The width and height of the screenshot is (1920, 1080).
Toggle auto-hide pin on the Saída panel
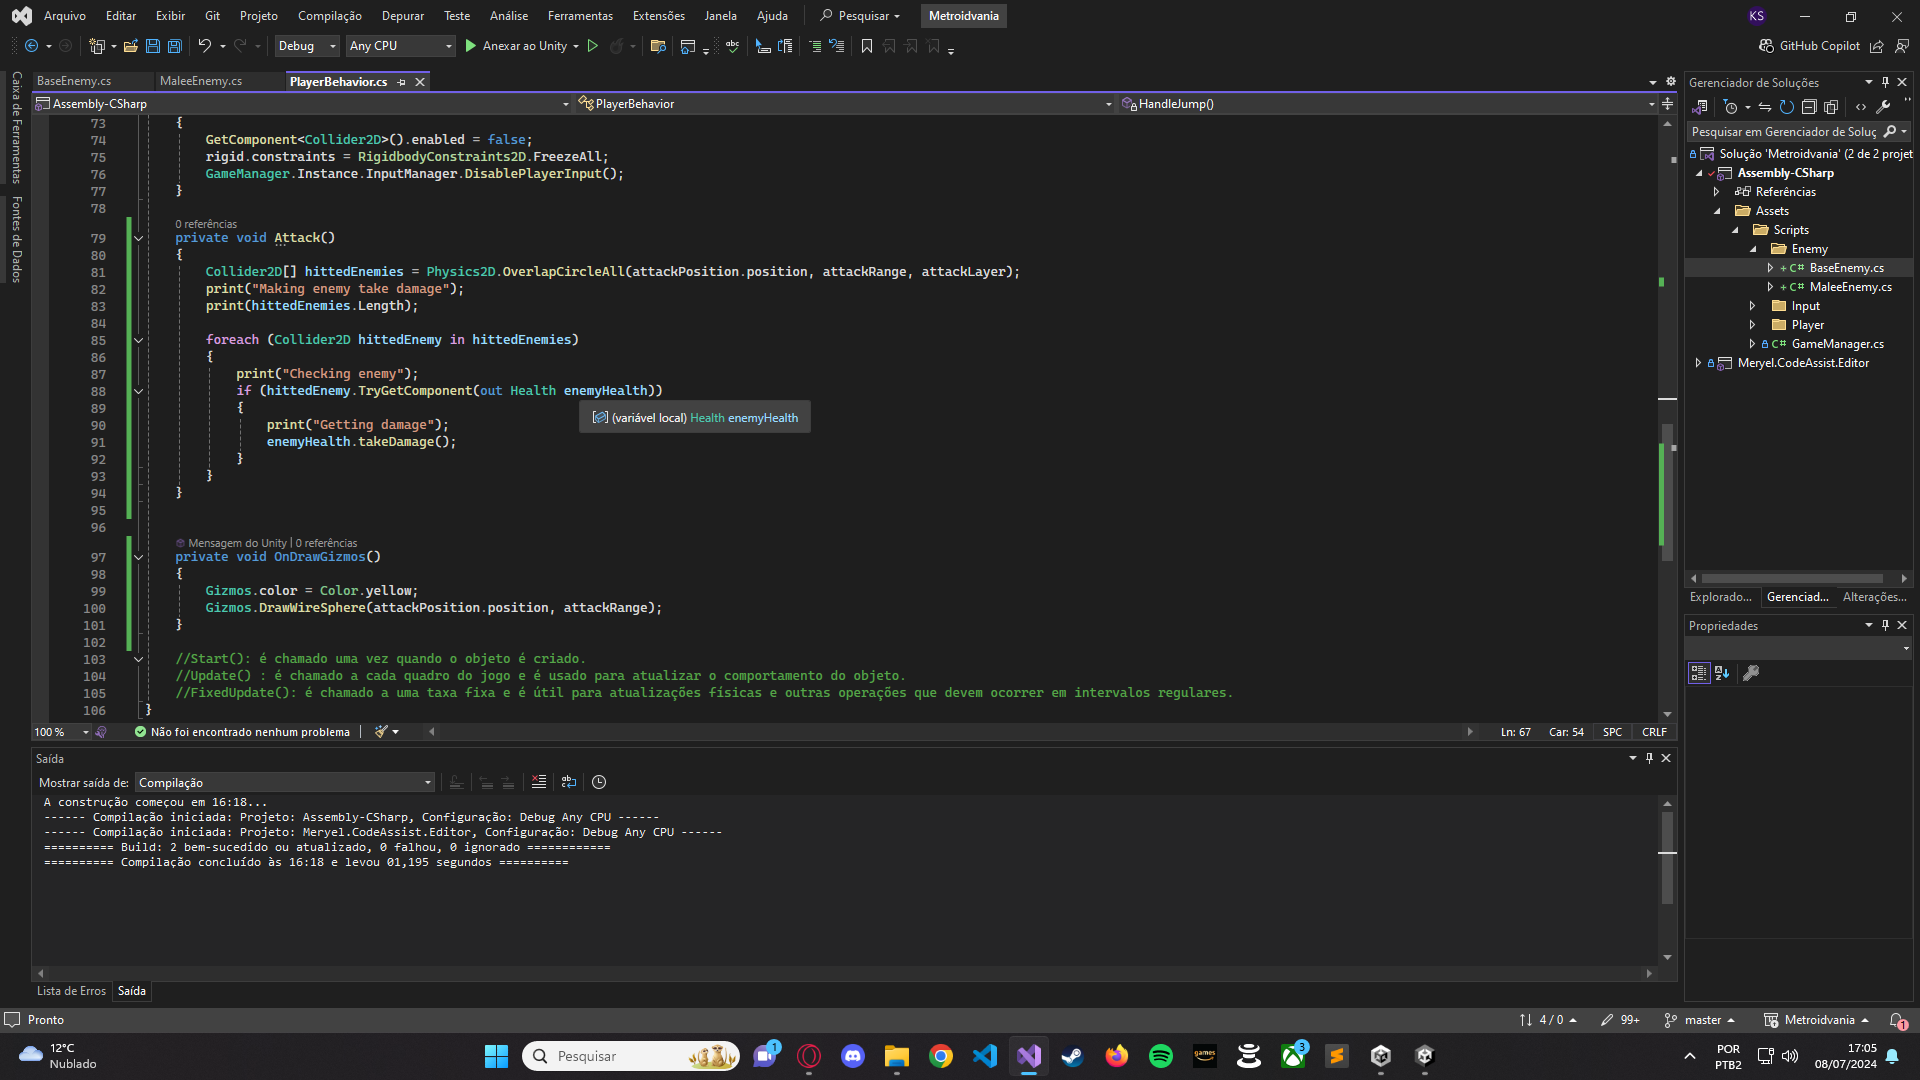coord(1650,758)
